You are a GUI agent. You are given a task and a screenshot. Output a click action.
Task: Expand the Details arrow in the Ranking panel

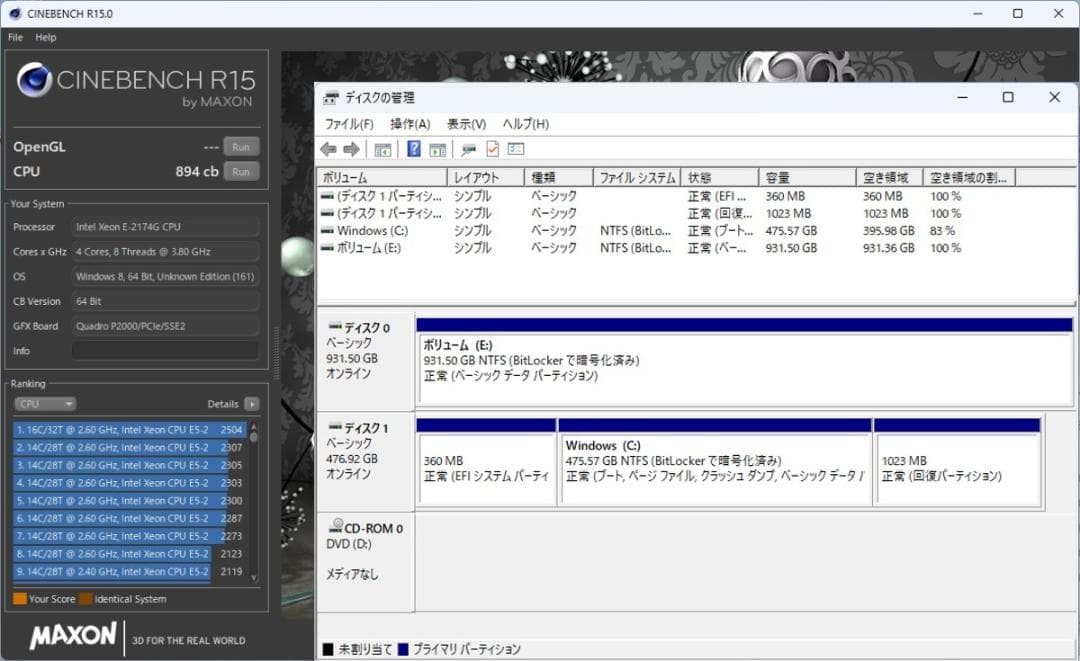click(251, 404)
